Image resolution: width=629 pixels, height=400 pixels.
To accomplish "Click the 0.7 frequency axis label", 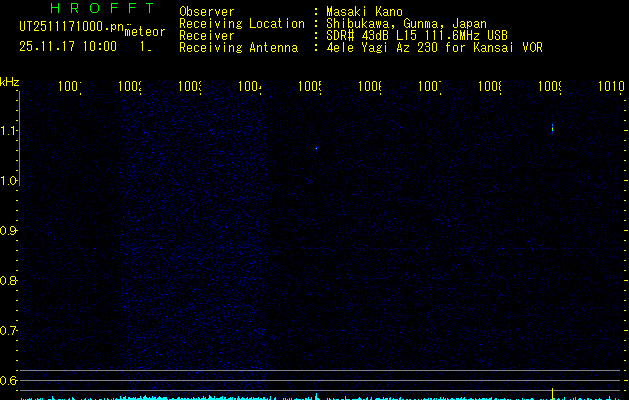I will pyautogui.click(x=8, y=331).
